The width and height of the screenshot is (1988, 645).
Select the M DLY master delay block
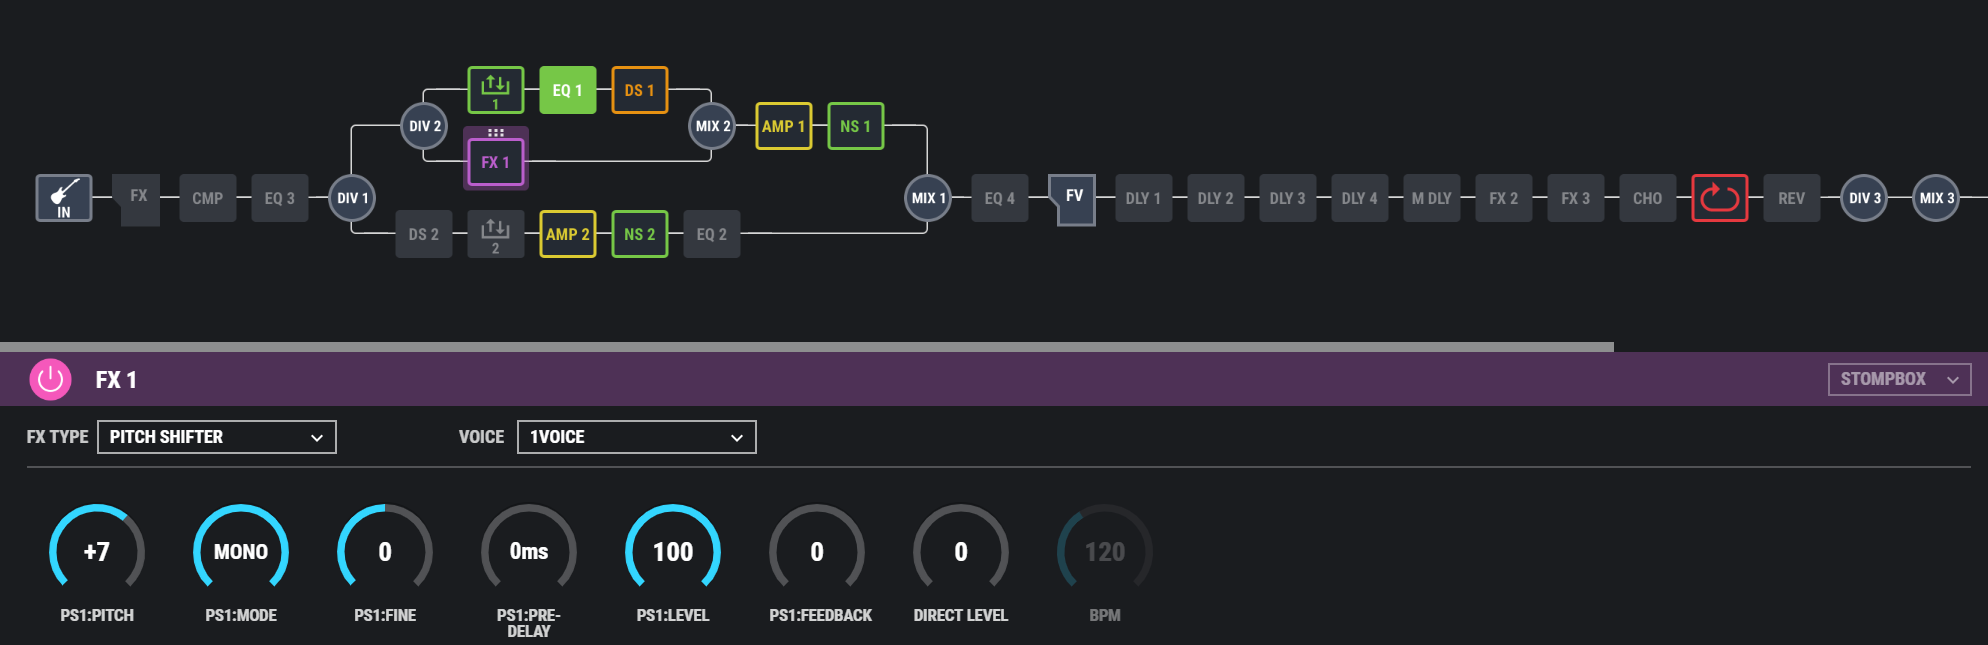pyautogui.click(x=1432, y=198)
